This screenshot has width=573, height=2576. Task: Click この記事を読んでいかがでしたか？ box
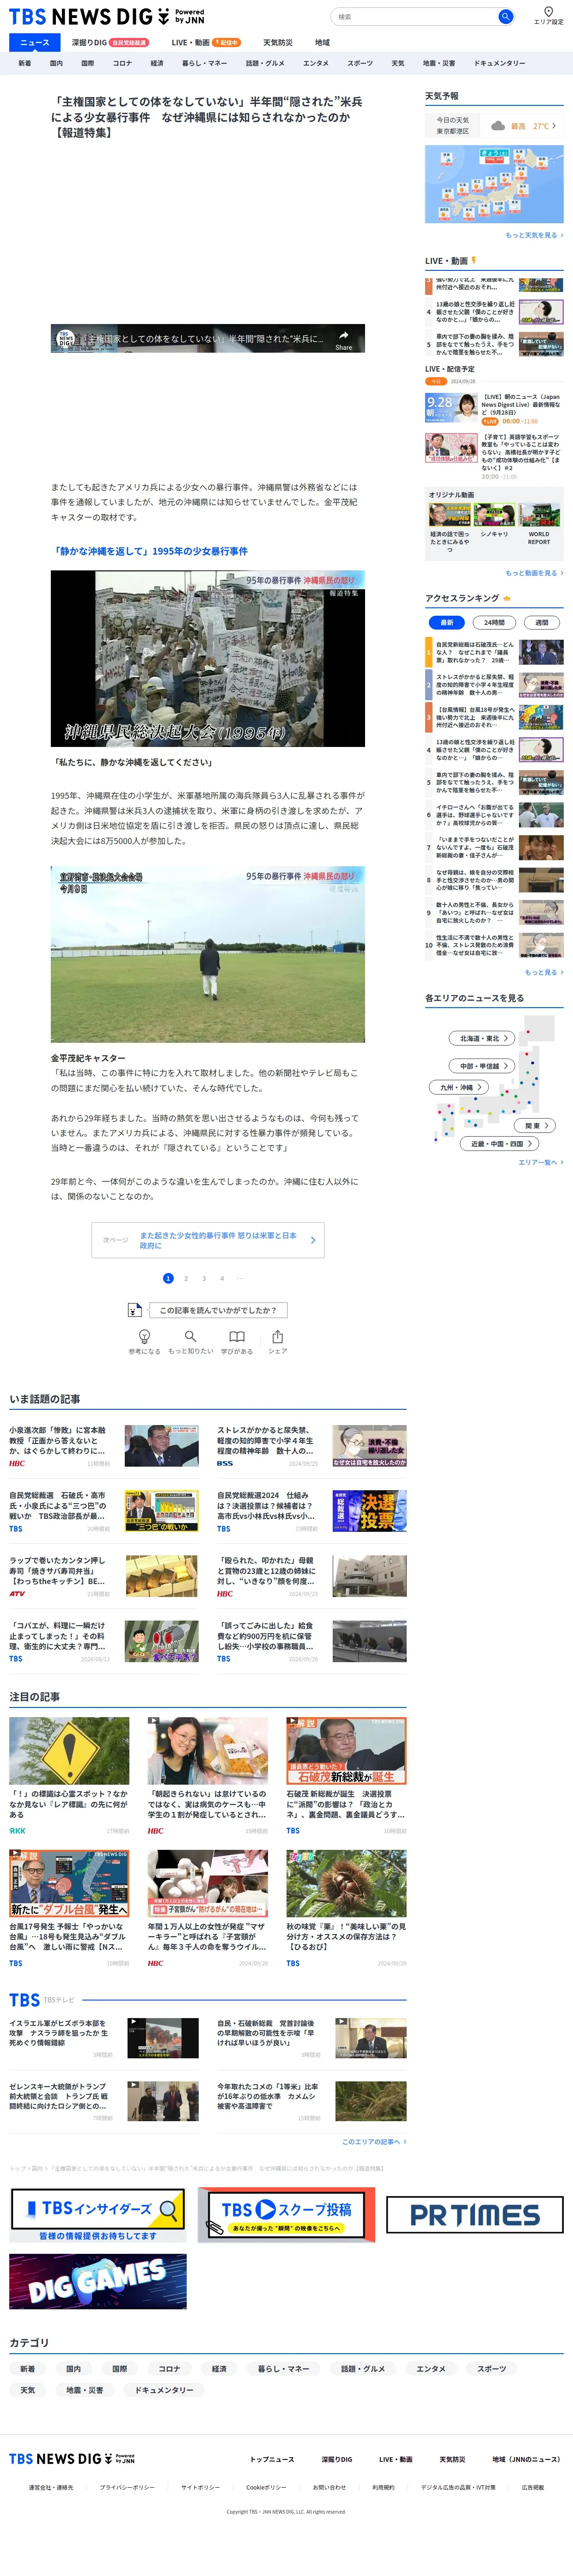coord(218,1310)
